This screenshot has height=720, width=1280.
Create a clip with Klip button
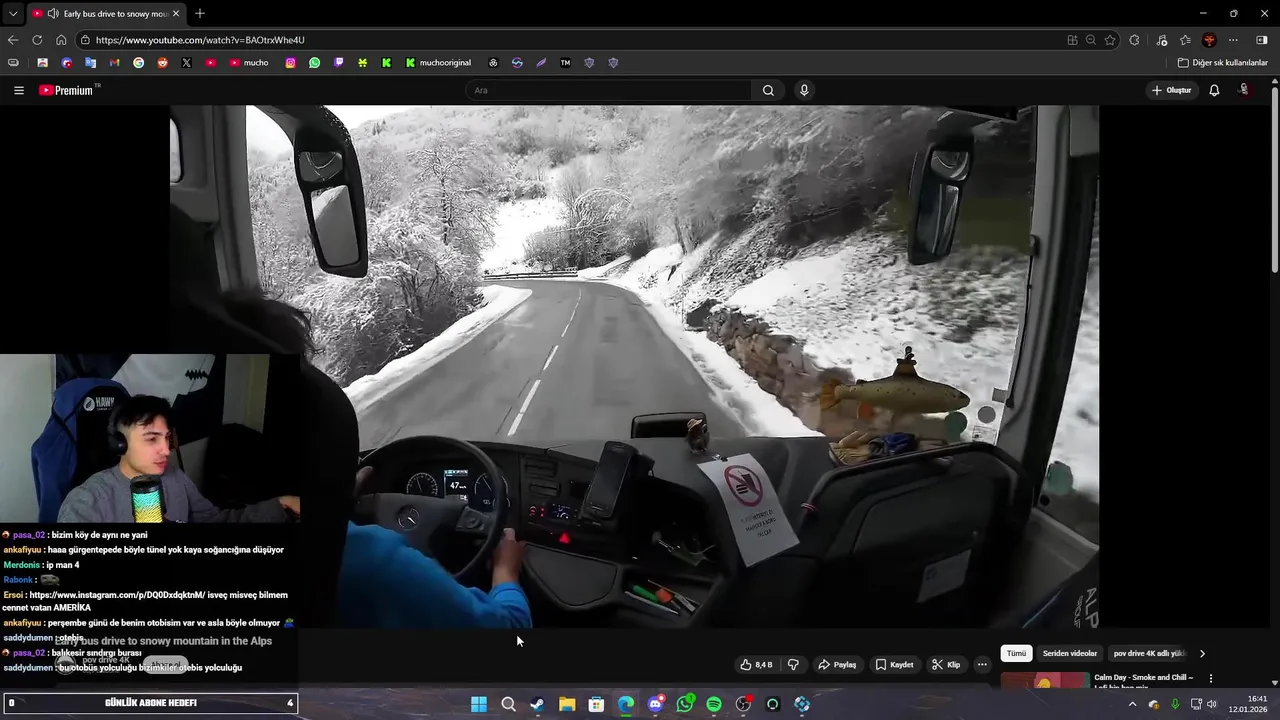tap(946, 665)
